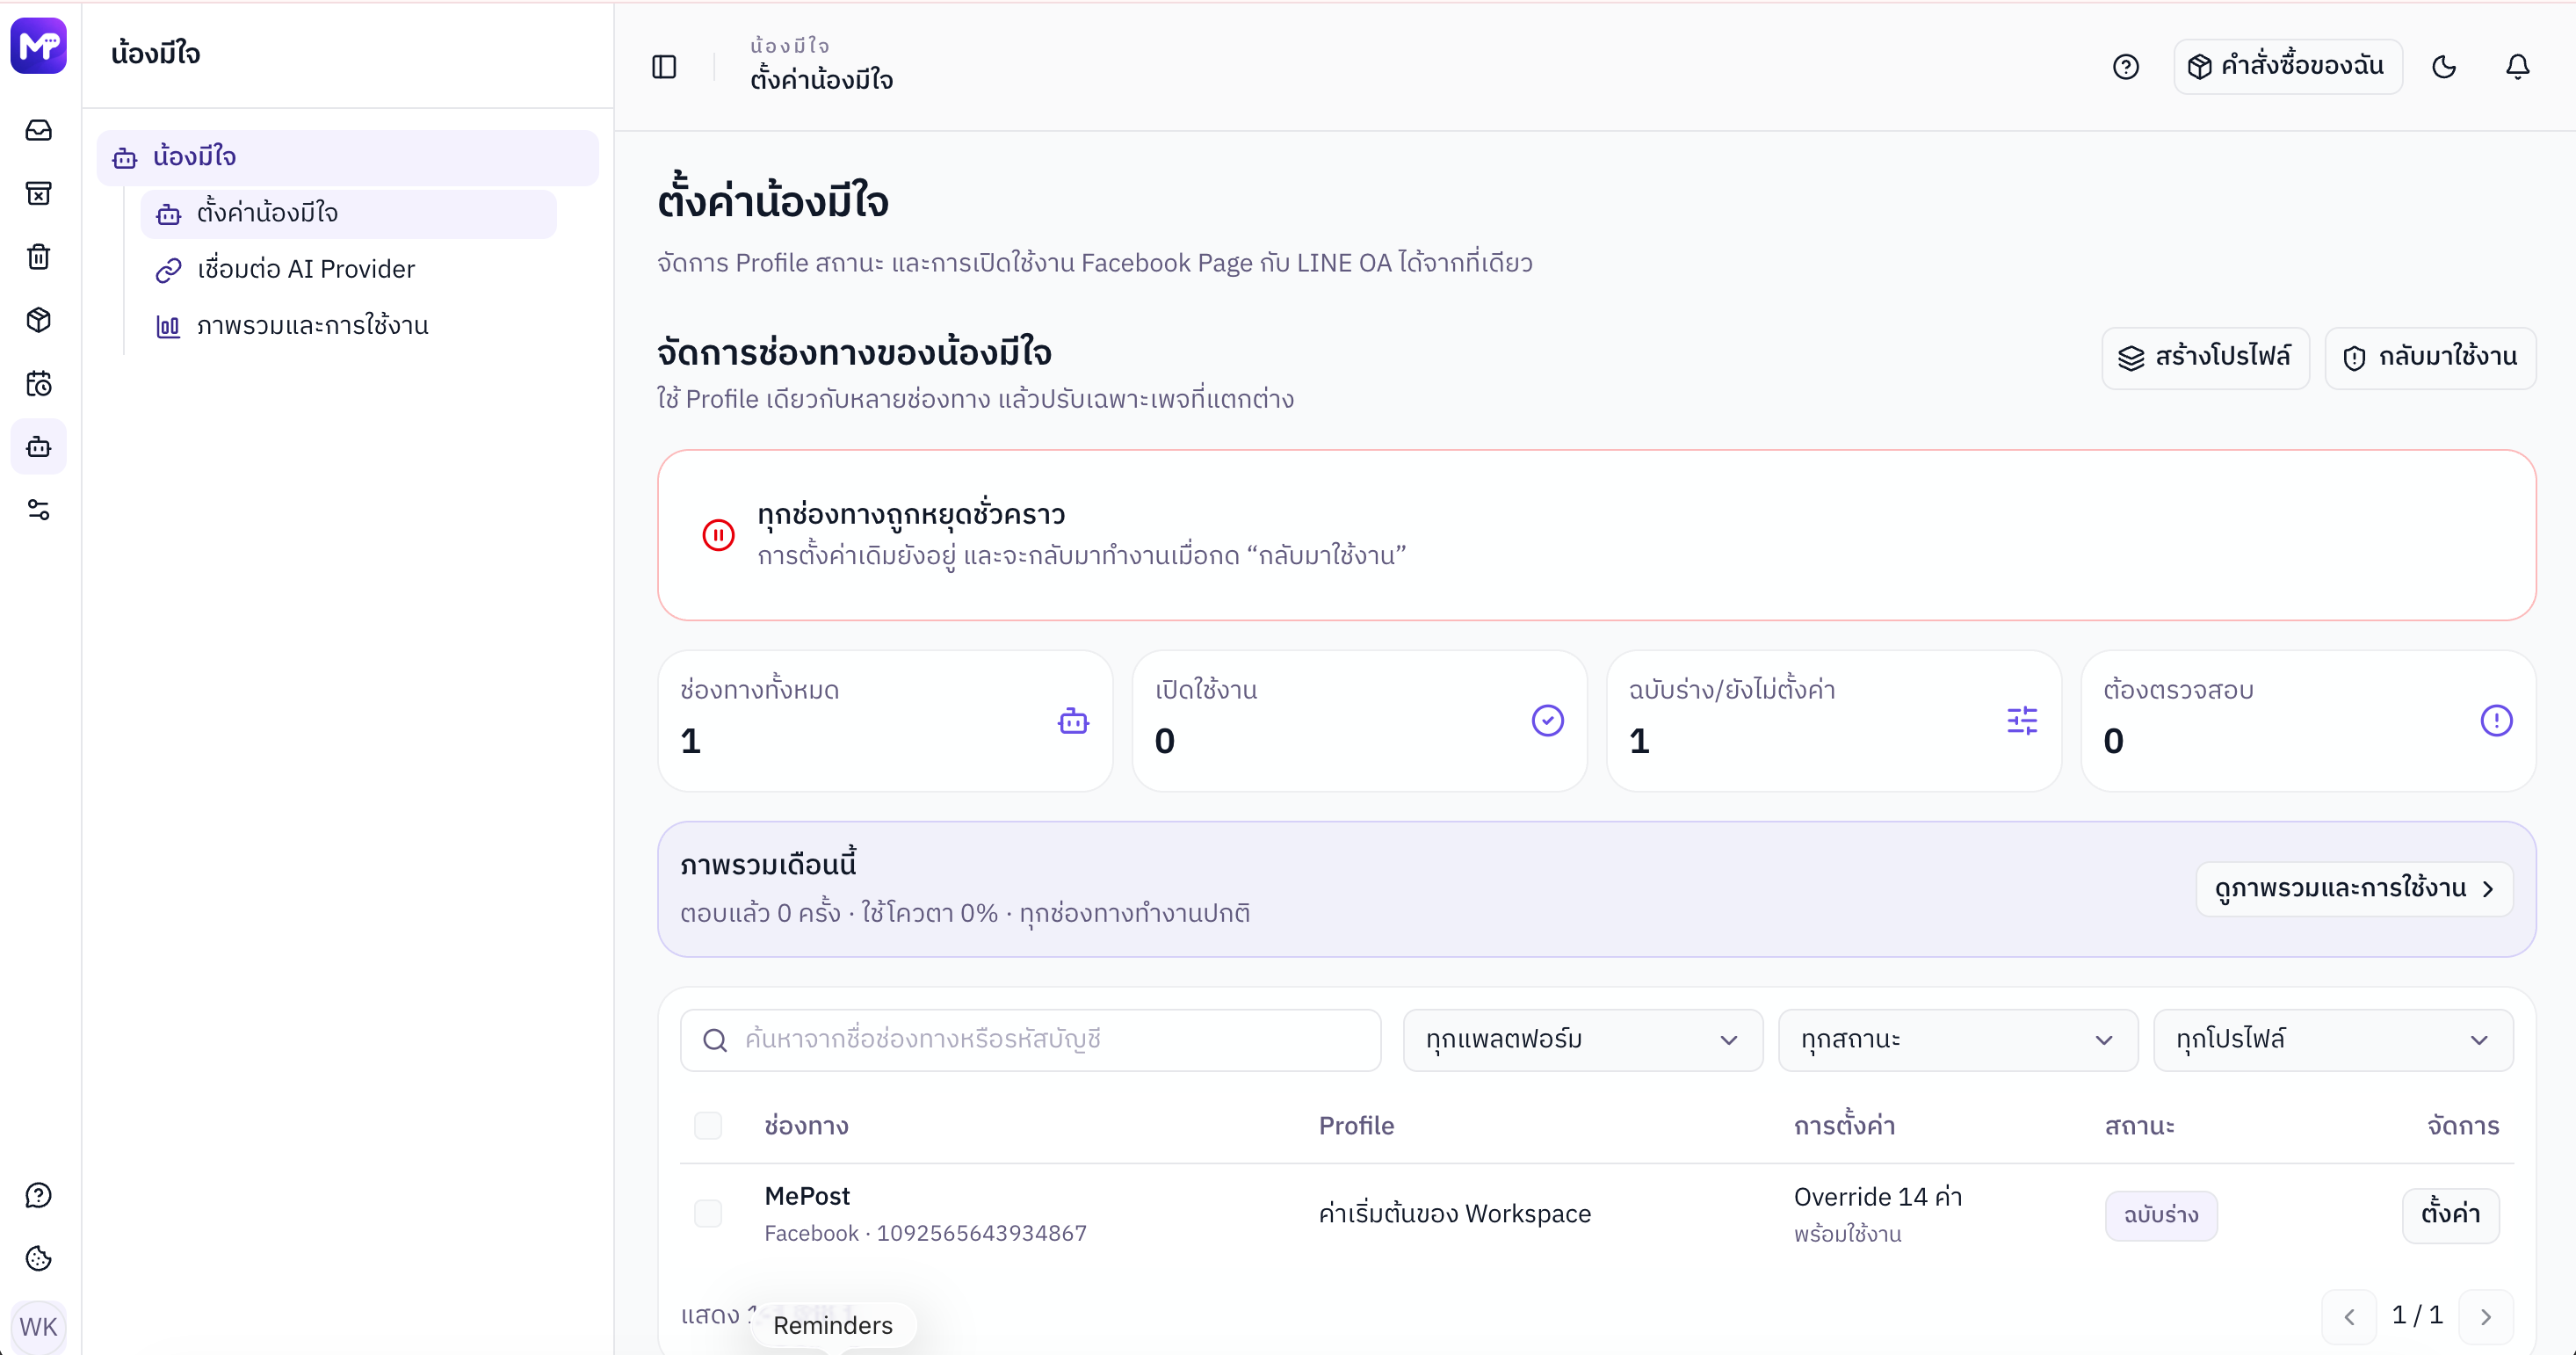
Task: Check the select-all channels checkbox
Action: tap(708, 1126)
